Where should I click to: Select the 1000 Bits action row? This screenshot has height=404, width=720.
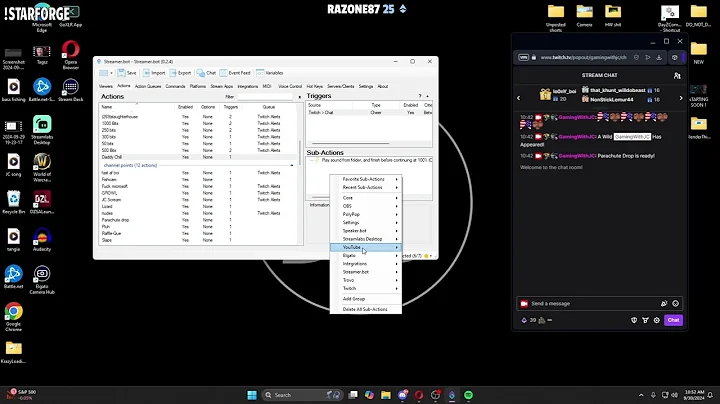pyautogui.click(x=198, y=123)
